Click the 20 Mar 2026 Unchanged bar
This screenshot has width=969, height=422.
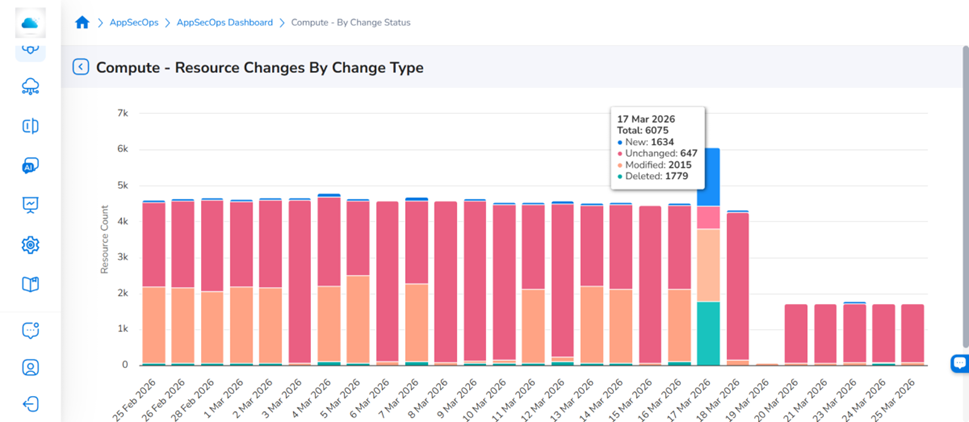pos(796,334)
